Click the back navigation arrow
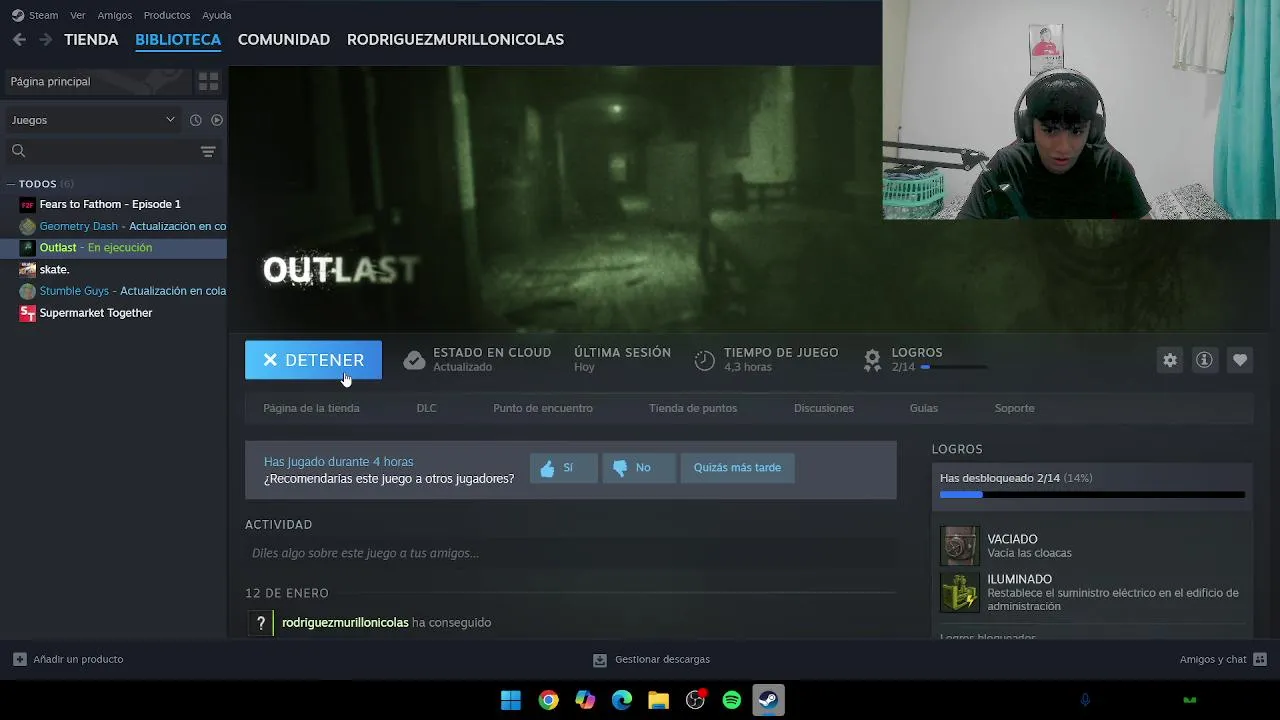The height and width of the screenshot is (720, 1280). pos(19,39)
